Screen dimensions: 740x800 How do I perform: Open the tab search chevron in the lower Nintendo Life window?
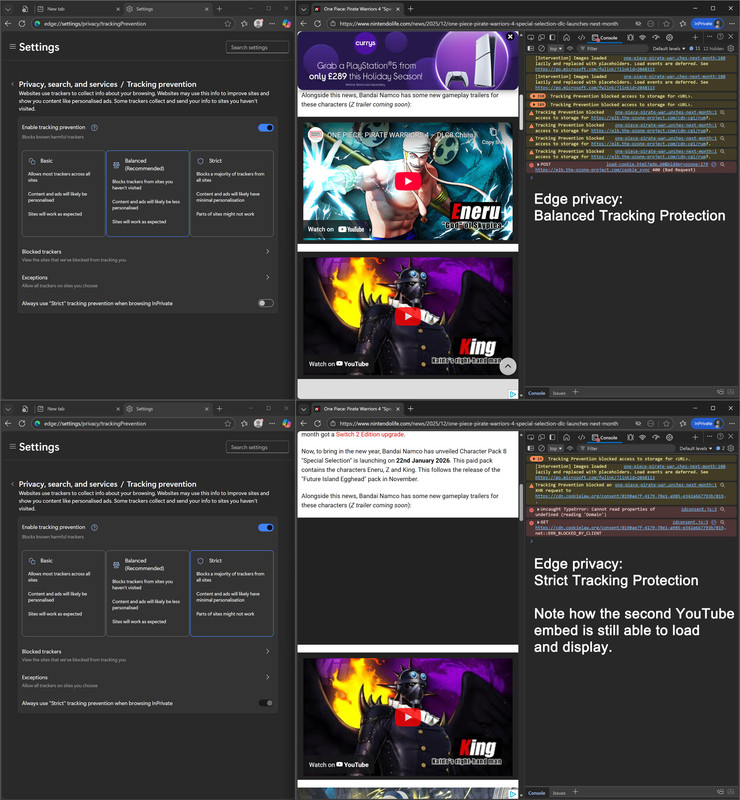(304, 409)
